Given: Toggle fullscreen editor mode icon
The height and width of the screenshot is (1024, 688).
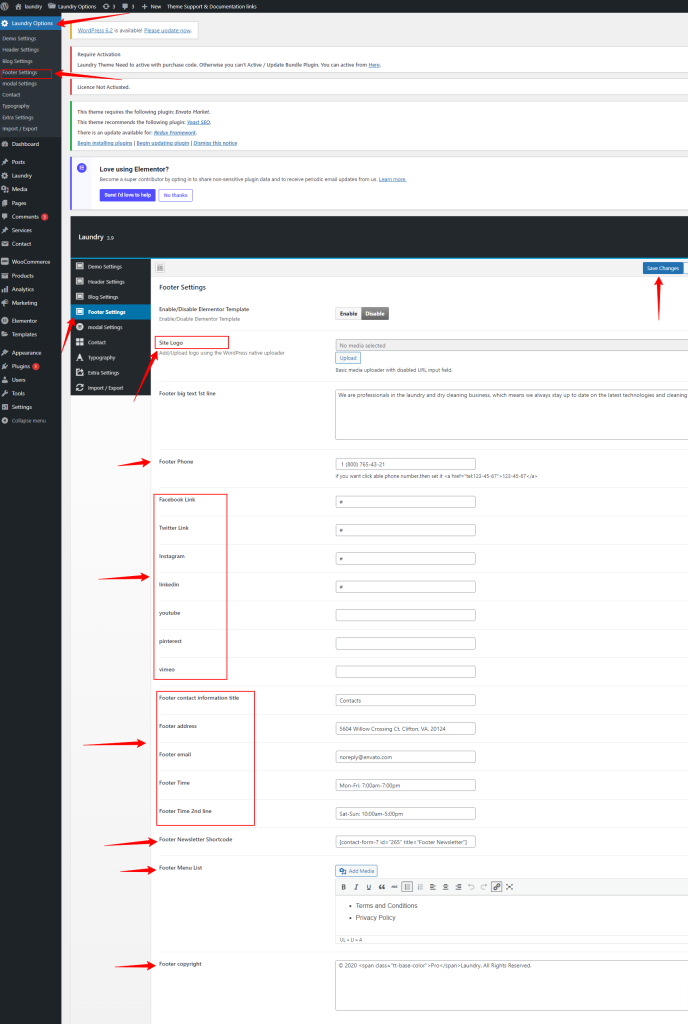Looking at the screenshot, I should tap(510, 886).
